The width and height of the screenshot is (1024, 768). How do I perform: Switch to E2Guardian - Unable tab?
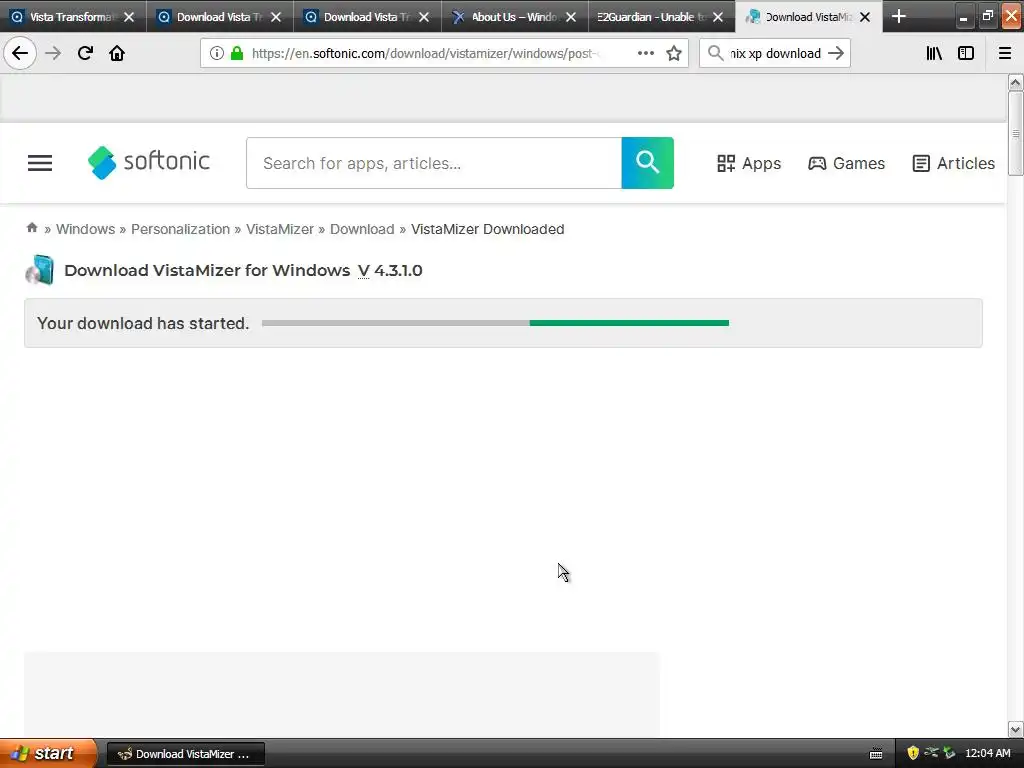click(x=661, y=17)
